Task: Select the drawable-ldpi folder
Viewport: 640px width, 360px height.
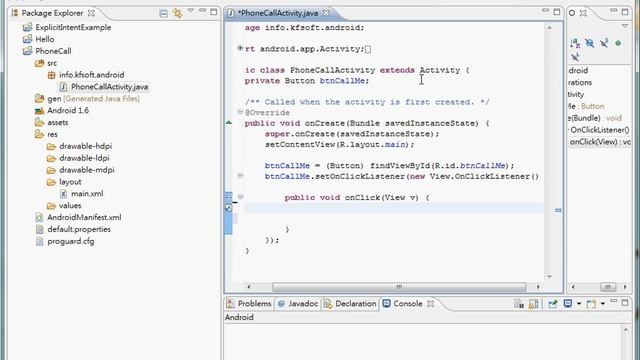Action: [x=84, y=158]
